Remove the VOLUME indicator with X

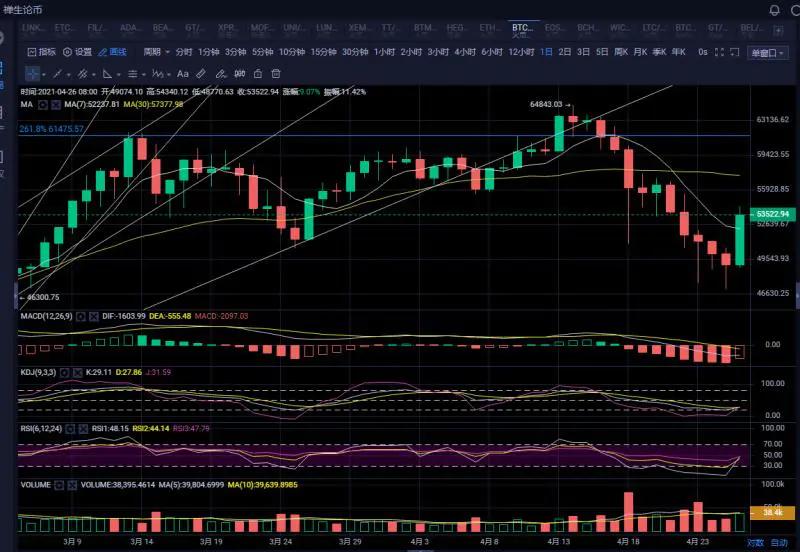72,485
